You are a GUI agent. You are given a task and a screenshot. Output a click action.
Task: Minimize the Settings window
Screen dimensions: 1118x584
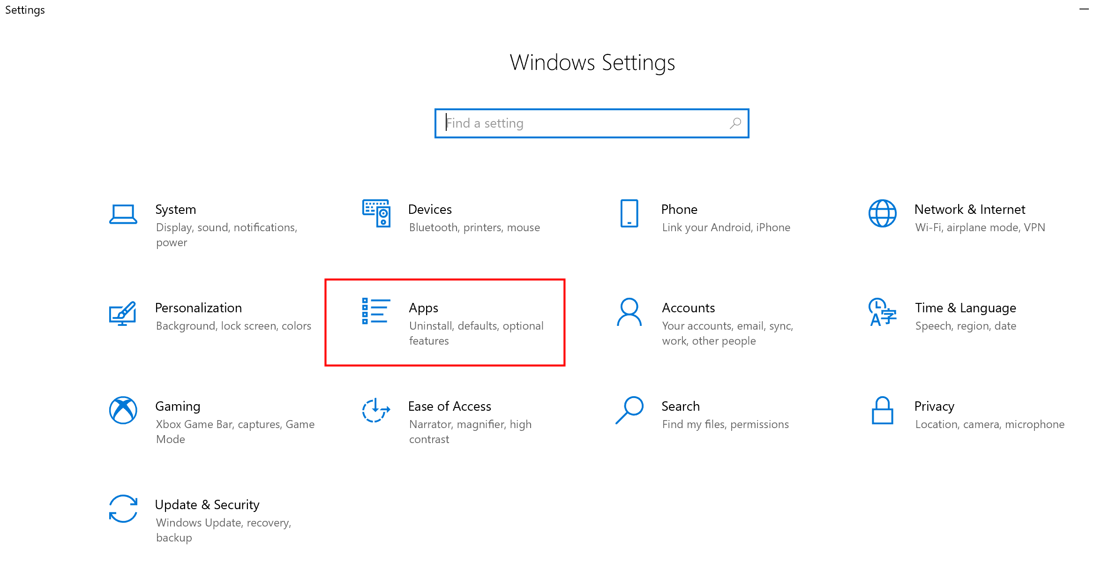(1084, 10)
